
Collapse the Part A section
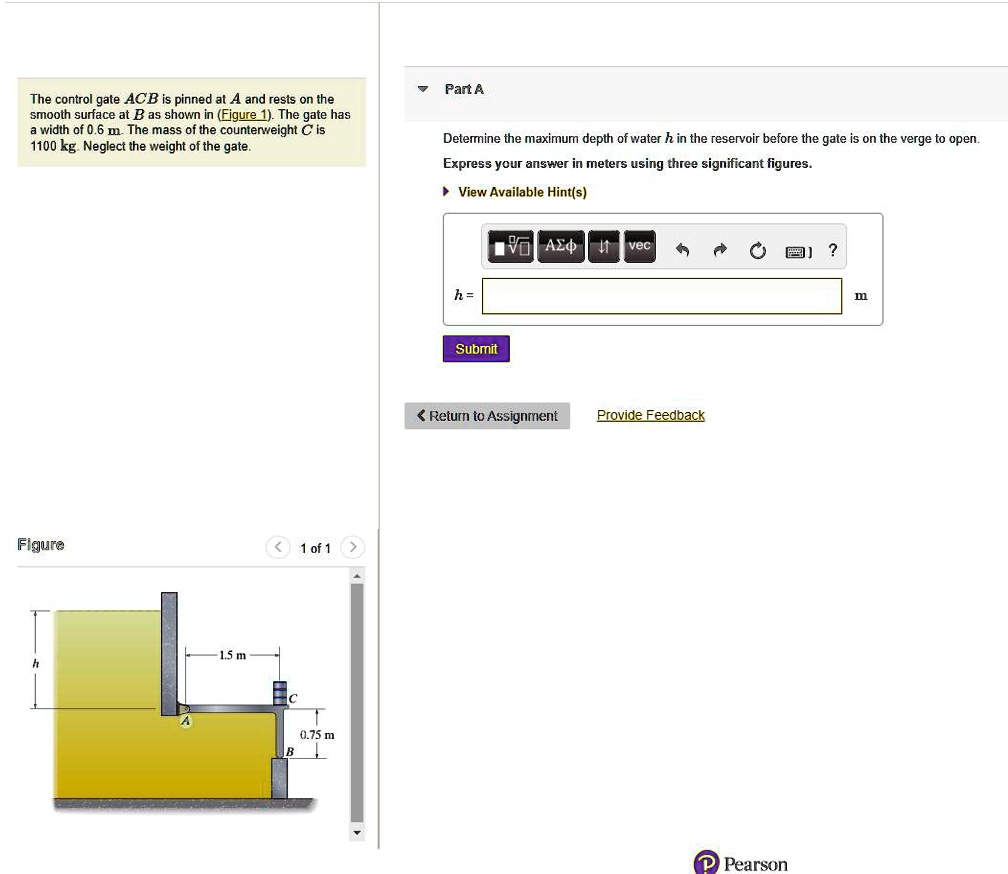coord(423,89)
